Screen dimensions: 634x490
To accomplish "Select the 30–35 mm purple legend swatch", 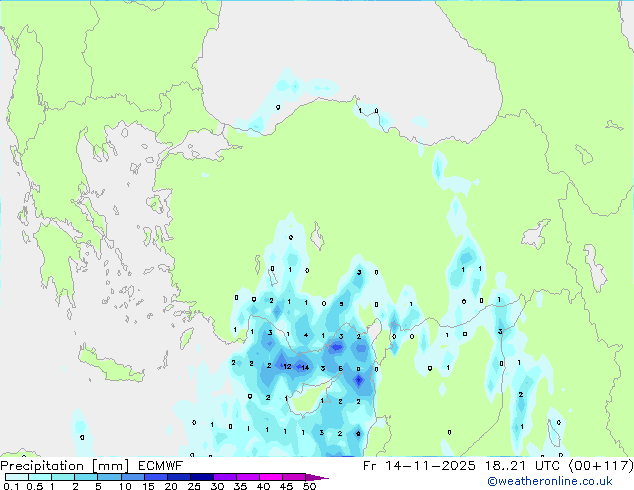I will 225,477.
